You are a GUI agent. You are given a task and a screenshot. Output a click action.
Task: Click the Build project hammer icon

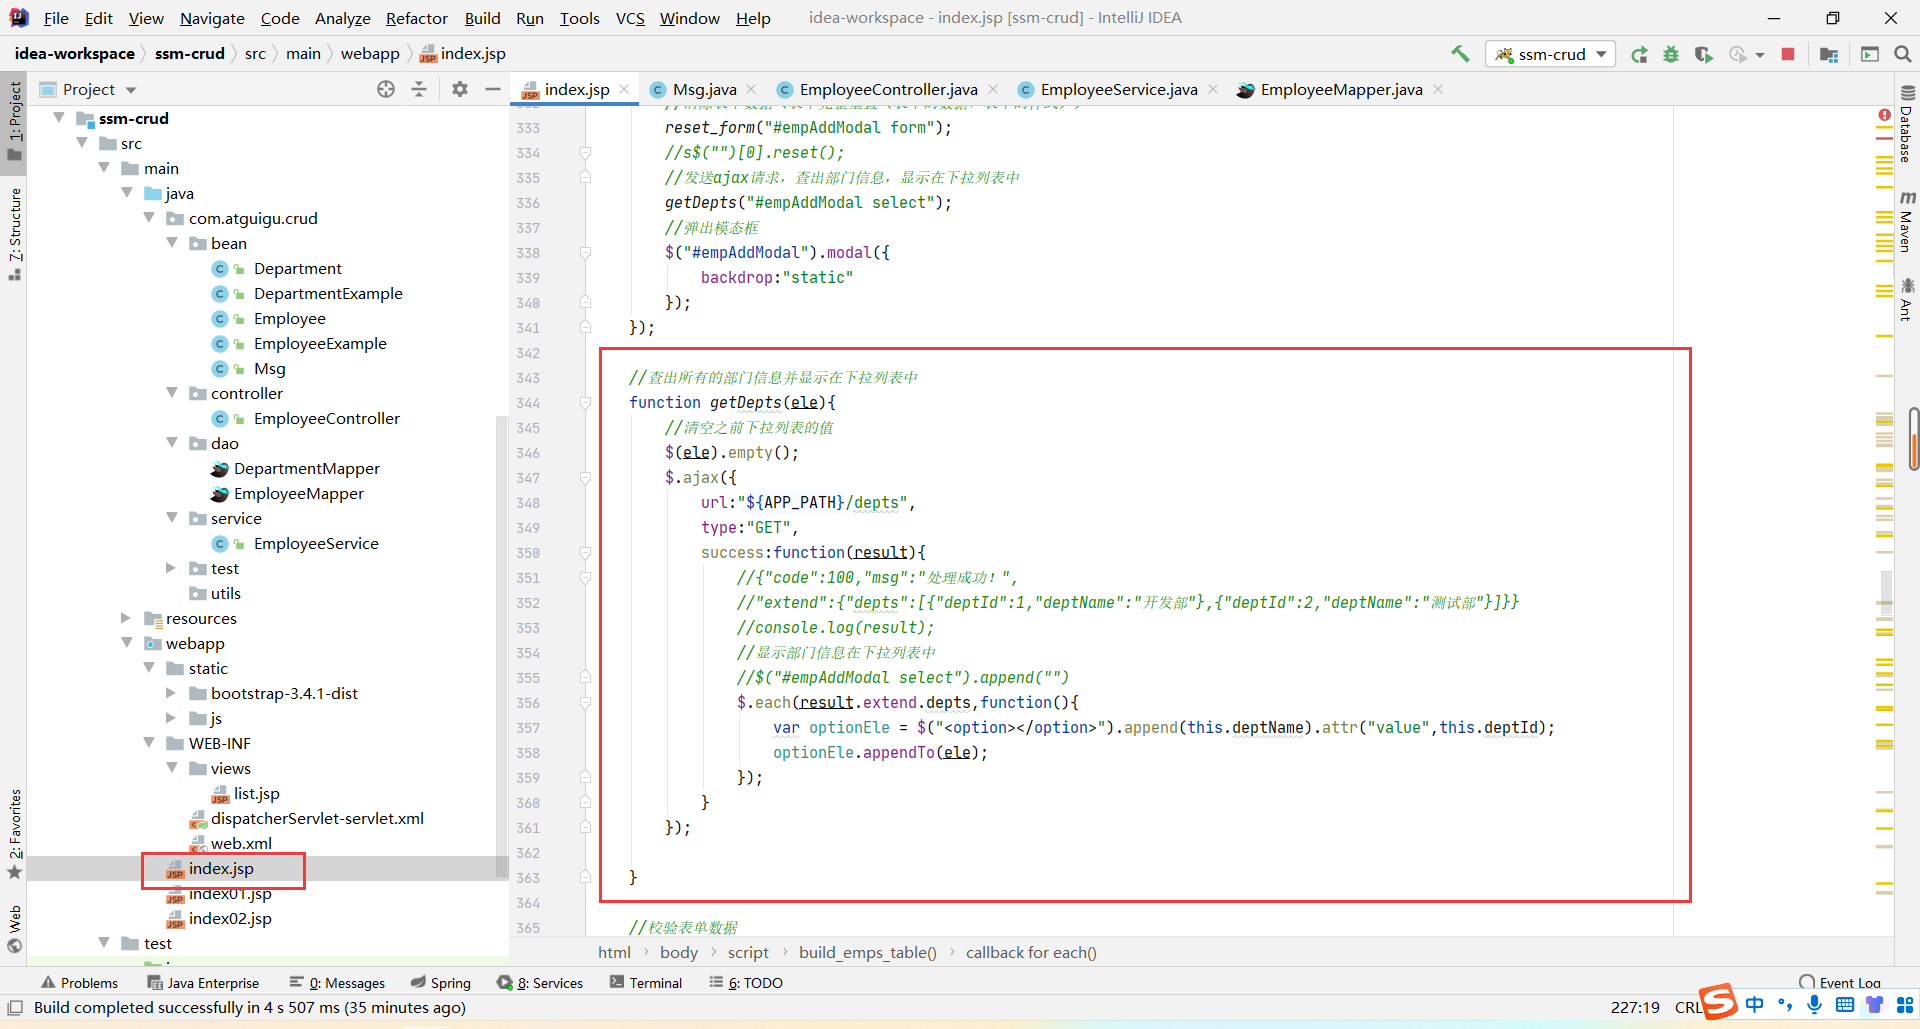tap(1460, 54)
